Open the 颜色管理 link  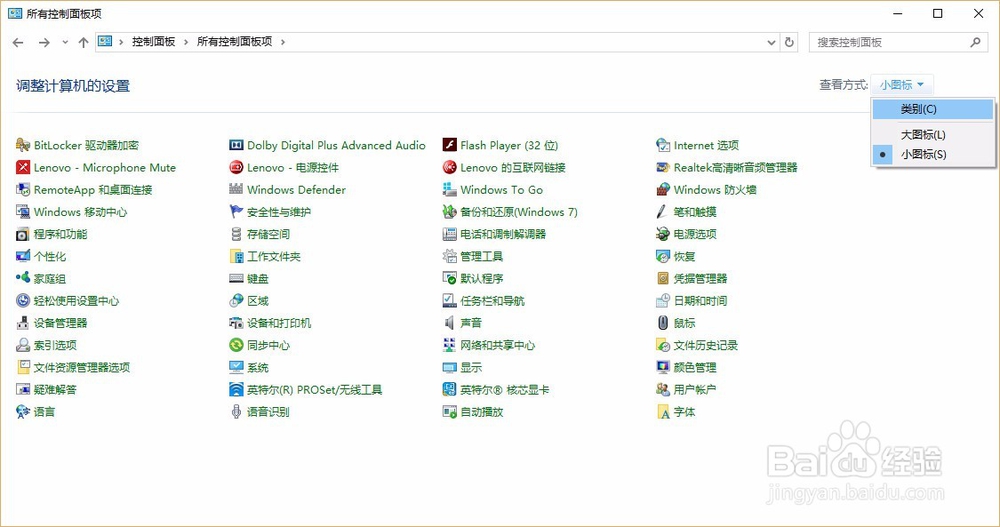[x=695, y=367]
